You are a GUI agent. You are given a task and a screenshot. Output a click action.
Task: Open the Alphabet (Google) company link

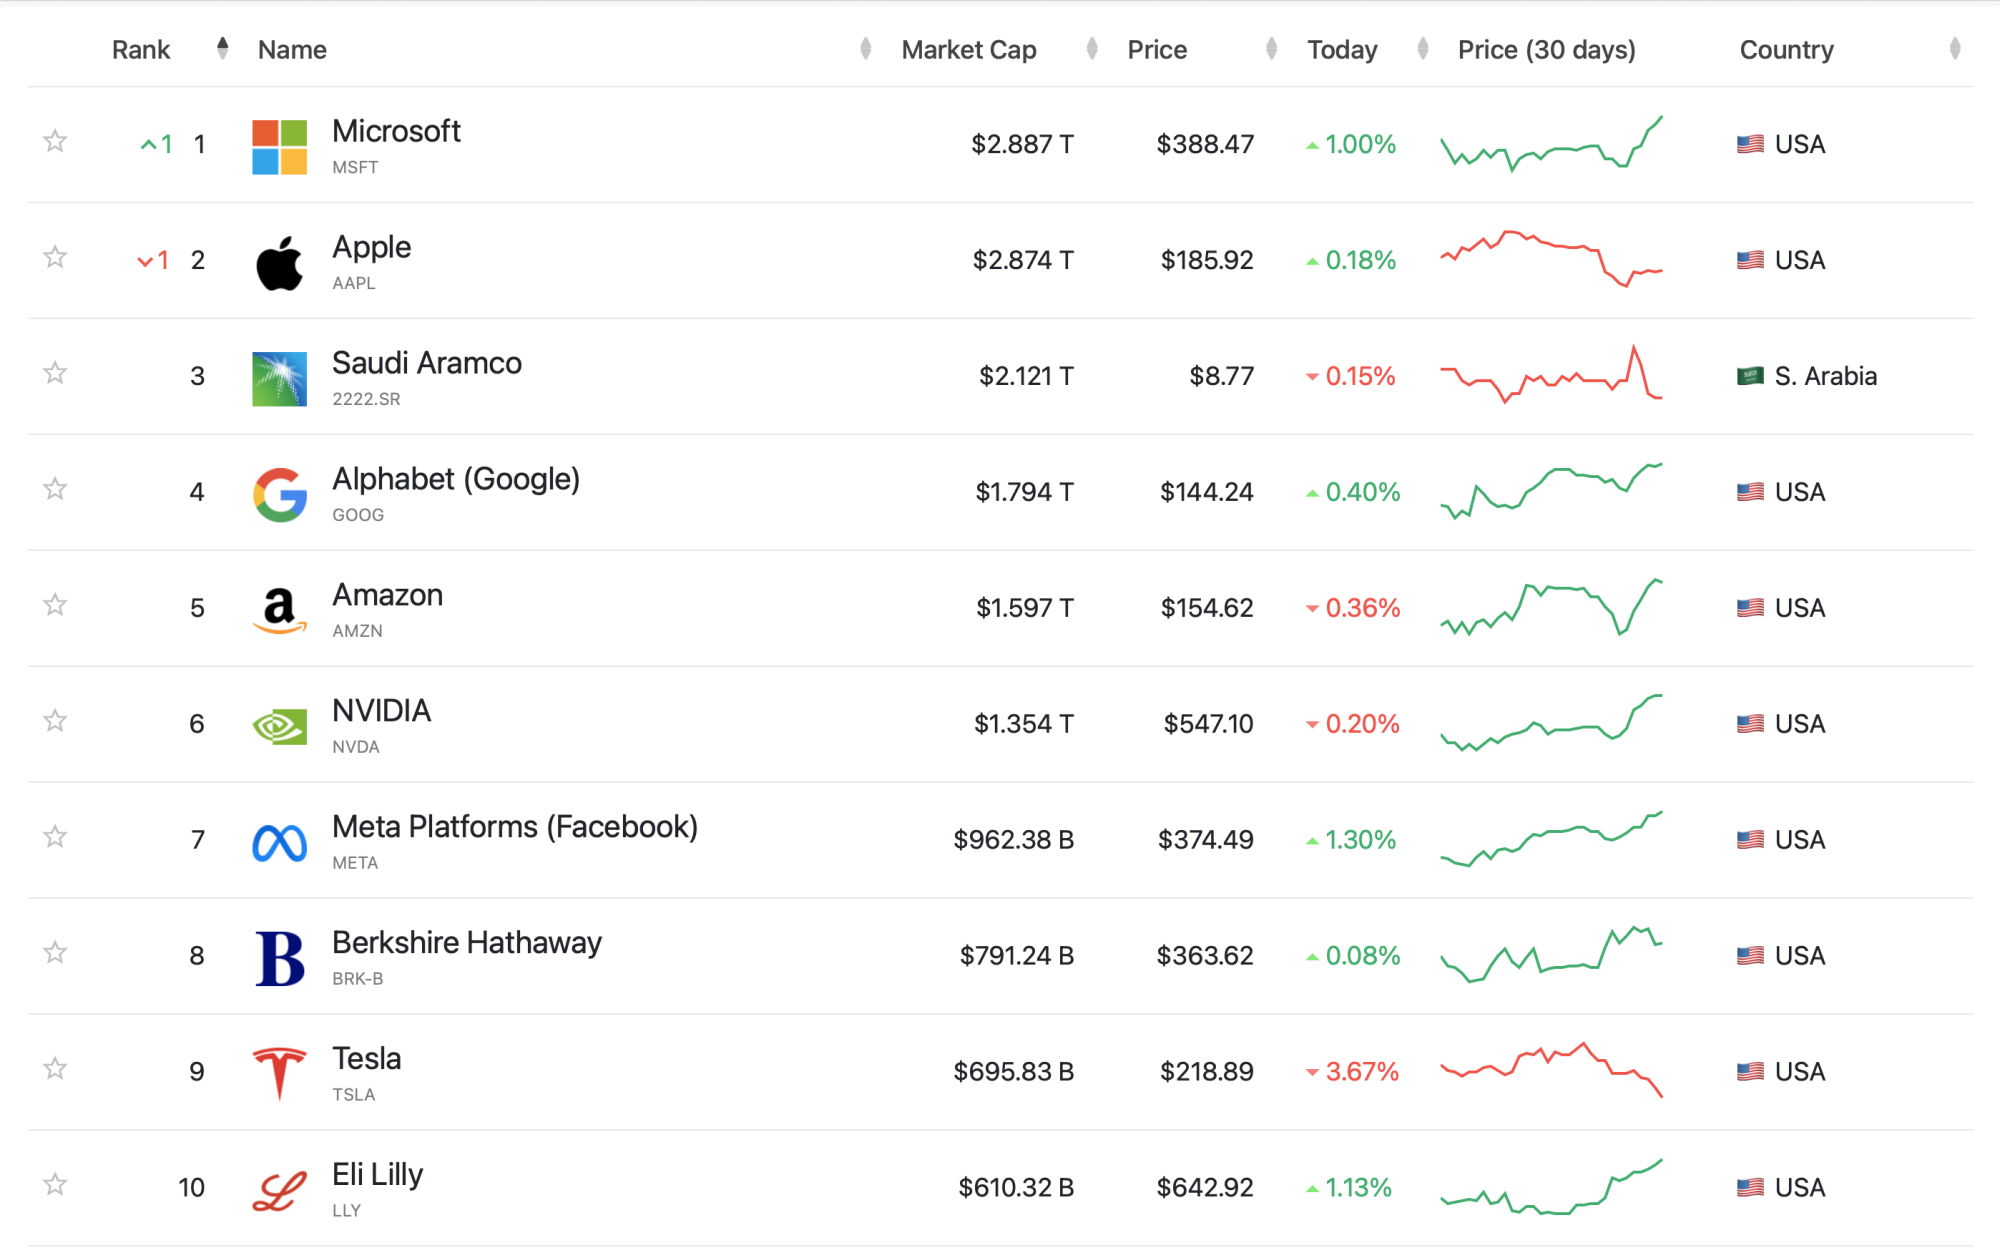[x=455, y=479]
